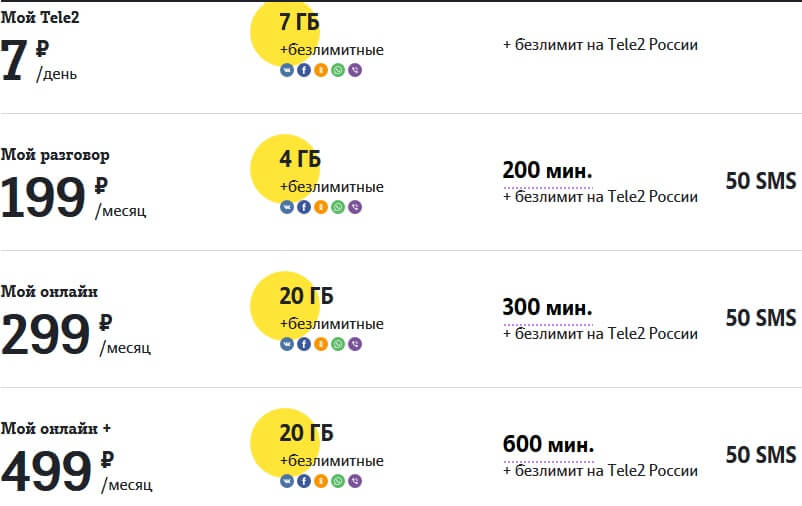Click the dotted-underlined 300 мин. text
This screenshot has width=802, height=506.
[547, 307]
